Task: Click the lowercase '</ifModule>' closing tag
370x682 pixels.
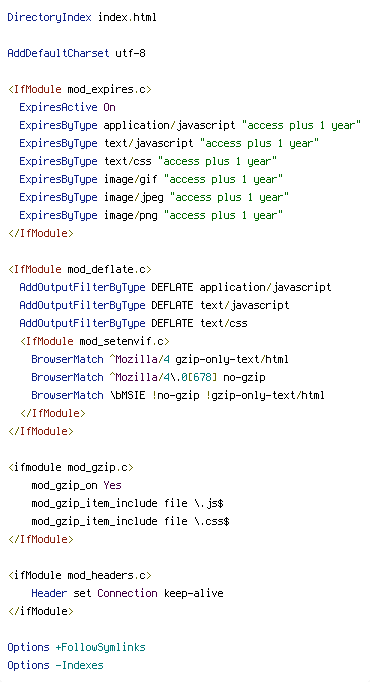Action: 40,611
